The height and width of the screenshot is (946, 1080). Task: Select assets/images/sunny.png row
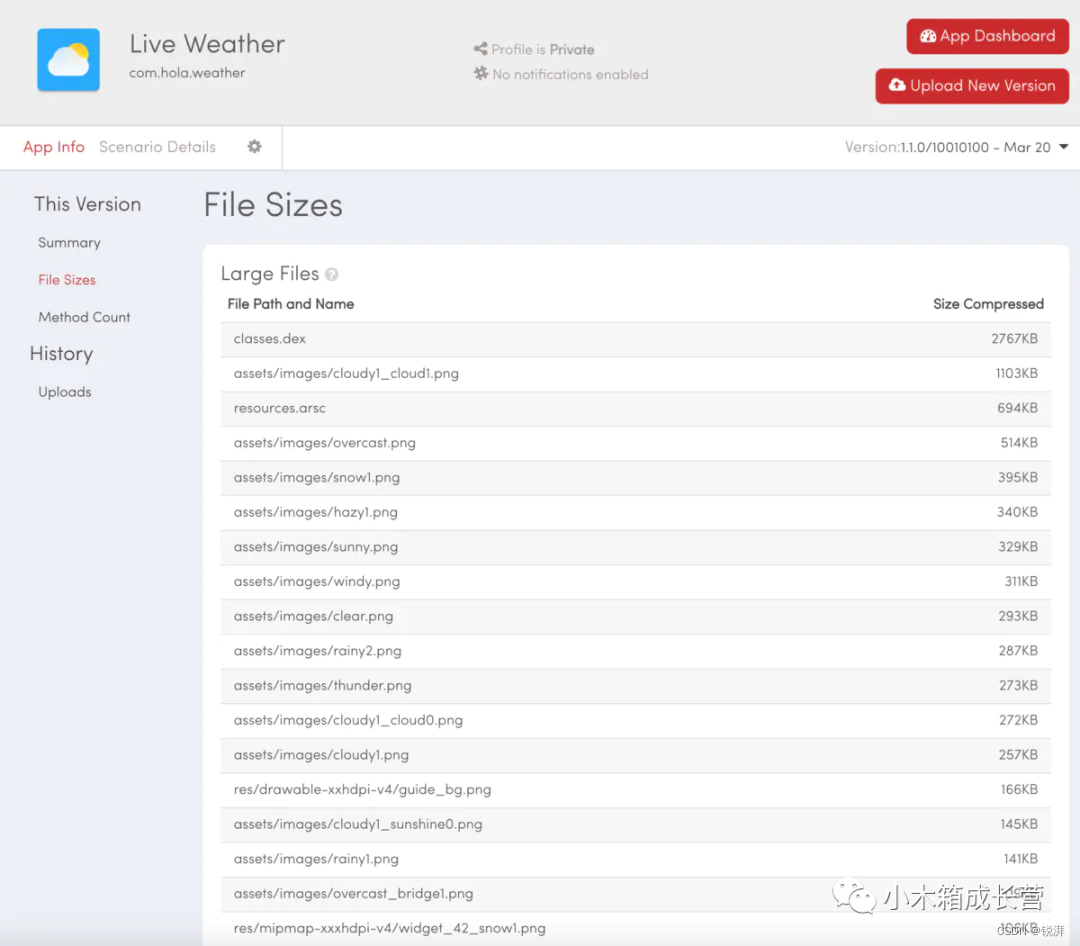[x=635, y=547]
